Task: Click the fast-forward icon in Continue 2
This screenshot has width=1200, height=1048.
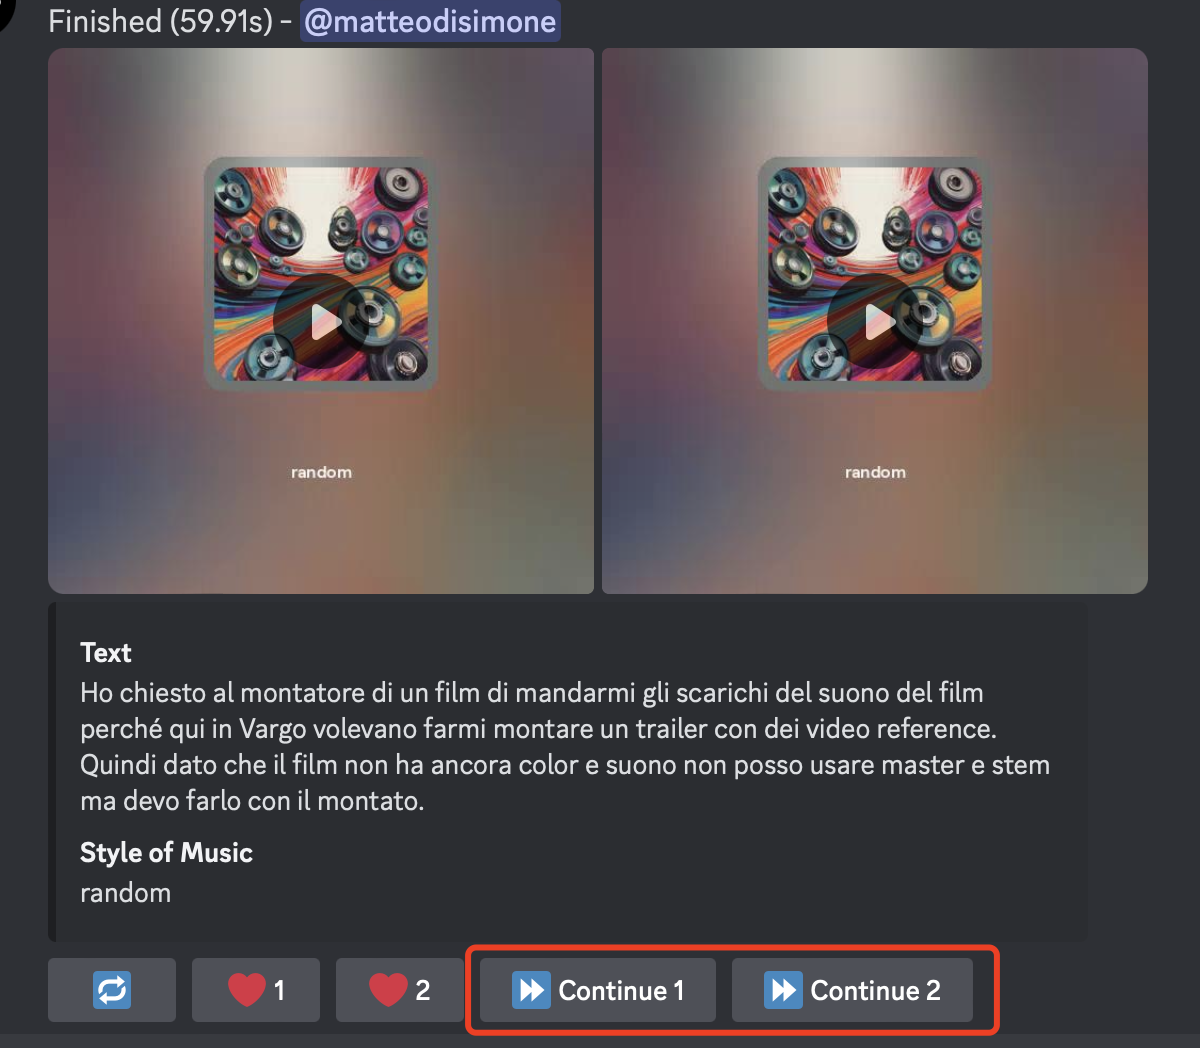Action: coord(783,990)
